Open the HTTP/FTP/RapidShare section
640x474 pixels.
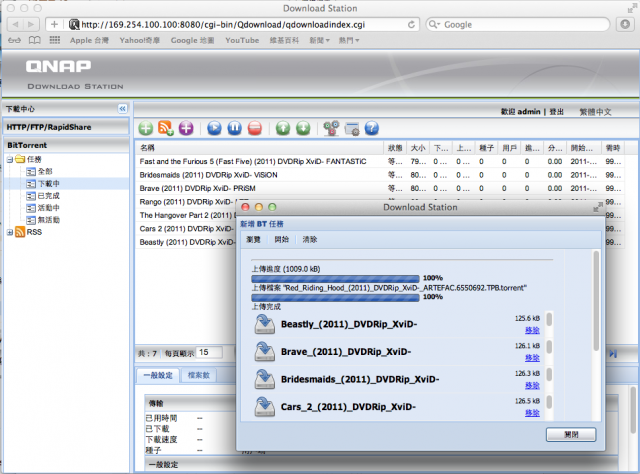(x=66, y=127)
